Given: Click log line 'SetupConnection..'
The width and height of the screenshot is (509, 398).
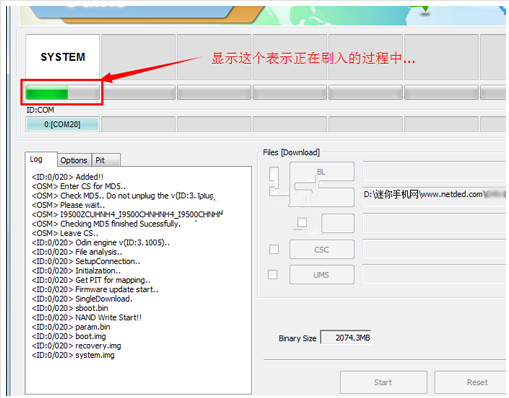Looking at the screenshot, I should tap(86, 261).
